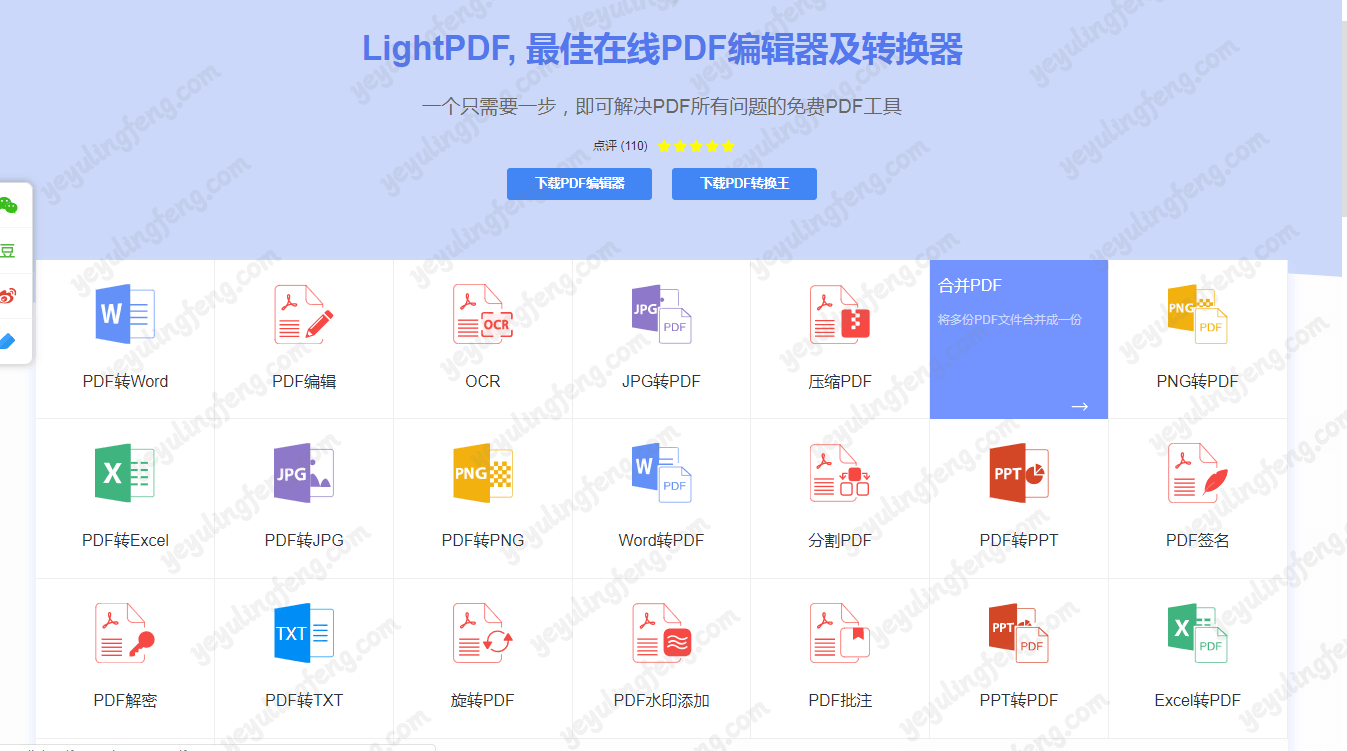The image size is (1347, 751).
Task: Open the PDF解密 unlock icon
Action: coord(125,633)
